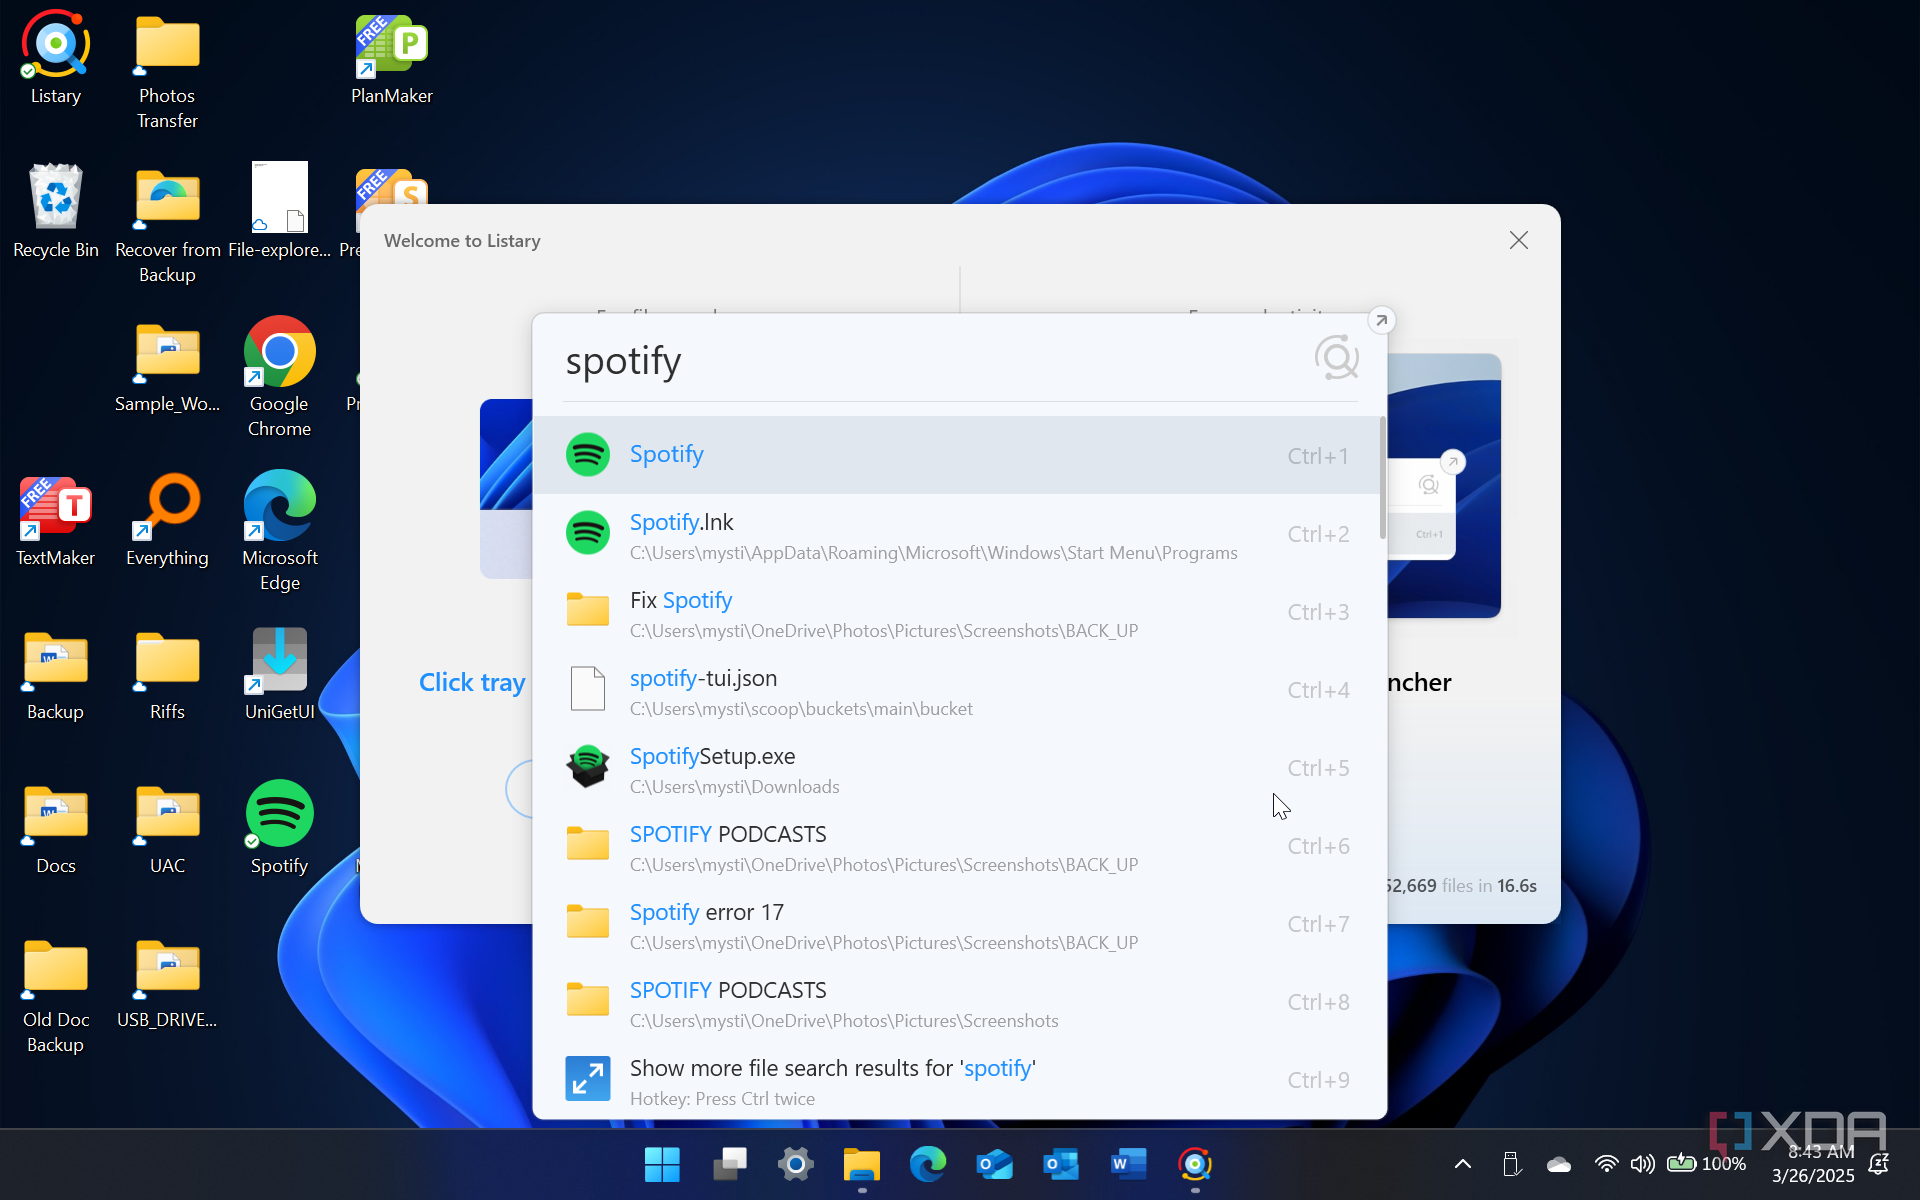Click the pop-out arrow on search bar
This screenshot has height=1200, width=1920.
point(1381,320)
